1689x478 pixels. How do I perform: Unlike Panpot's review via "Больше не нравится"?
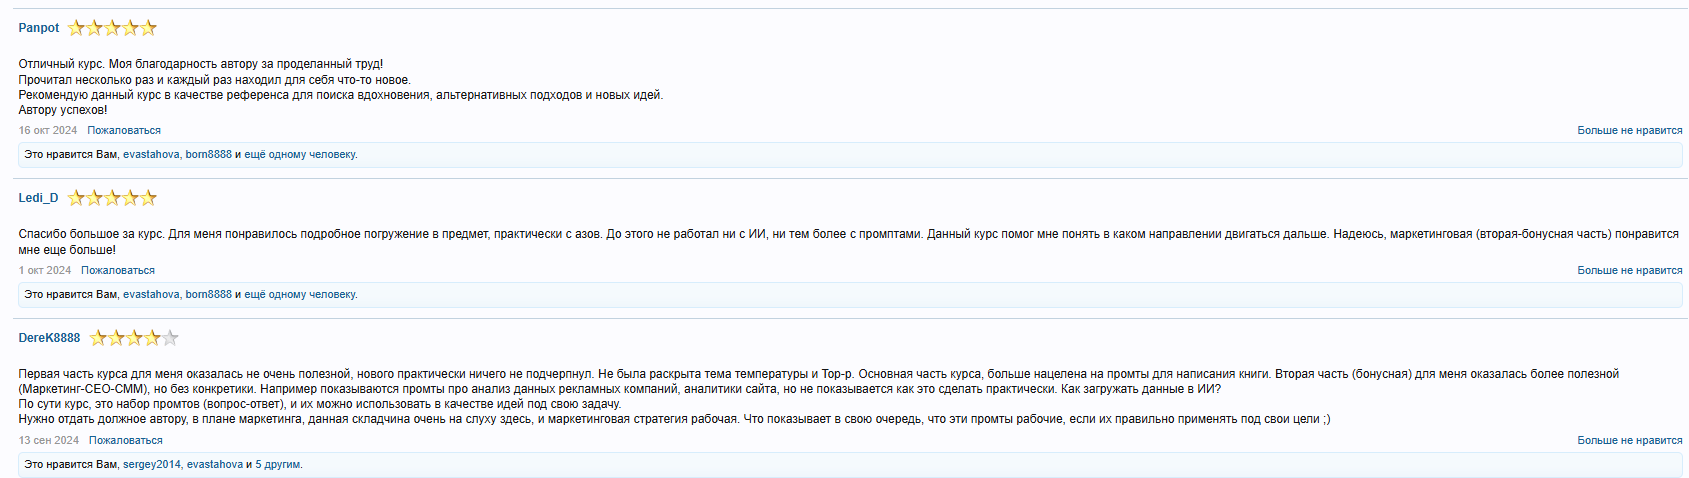coord(1629,131)
